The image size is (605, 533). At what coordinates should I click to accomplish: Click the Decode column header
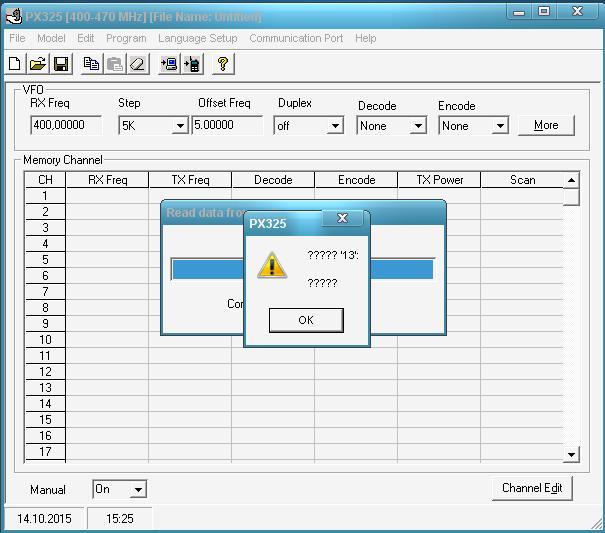[273, 180]
